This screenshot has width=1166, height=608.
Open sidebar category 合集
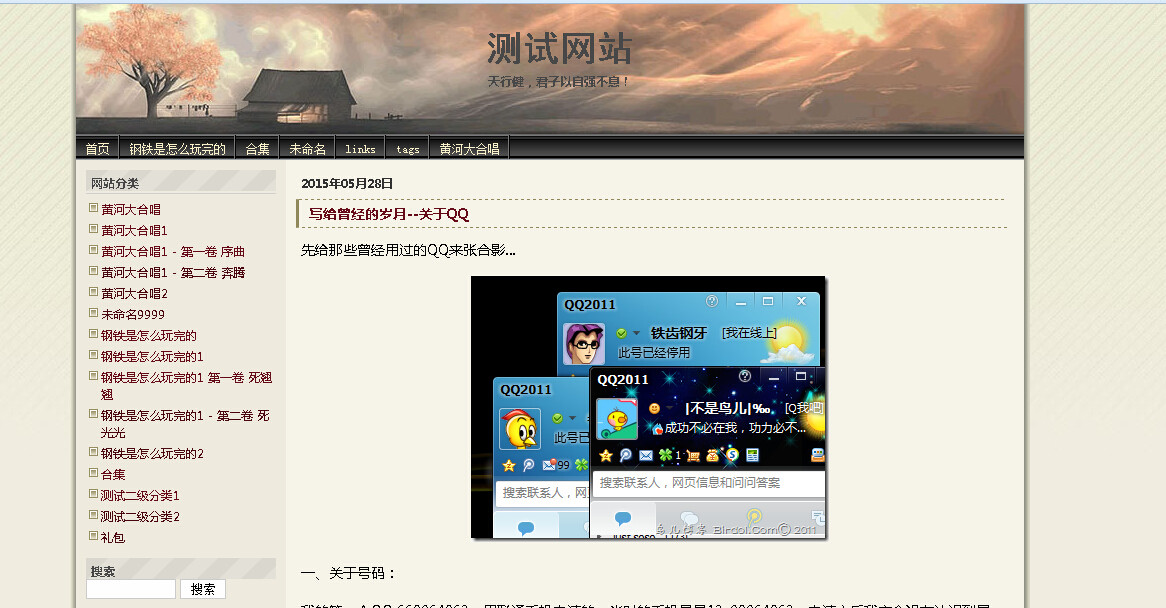tap(113, 474)
